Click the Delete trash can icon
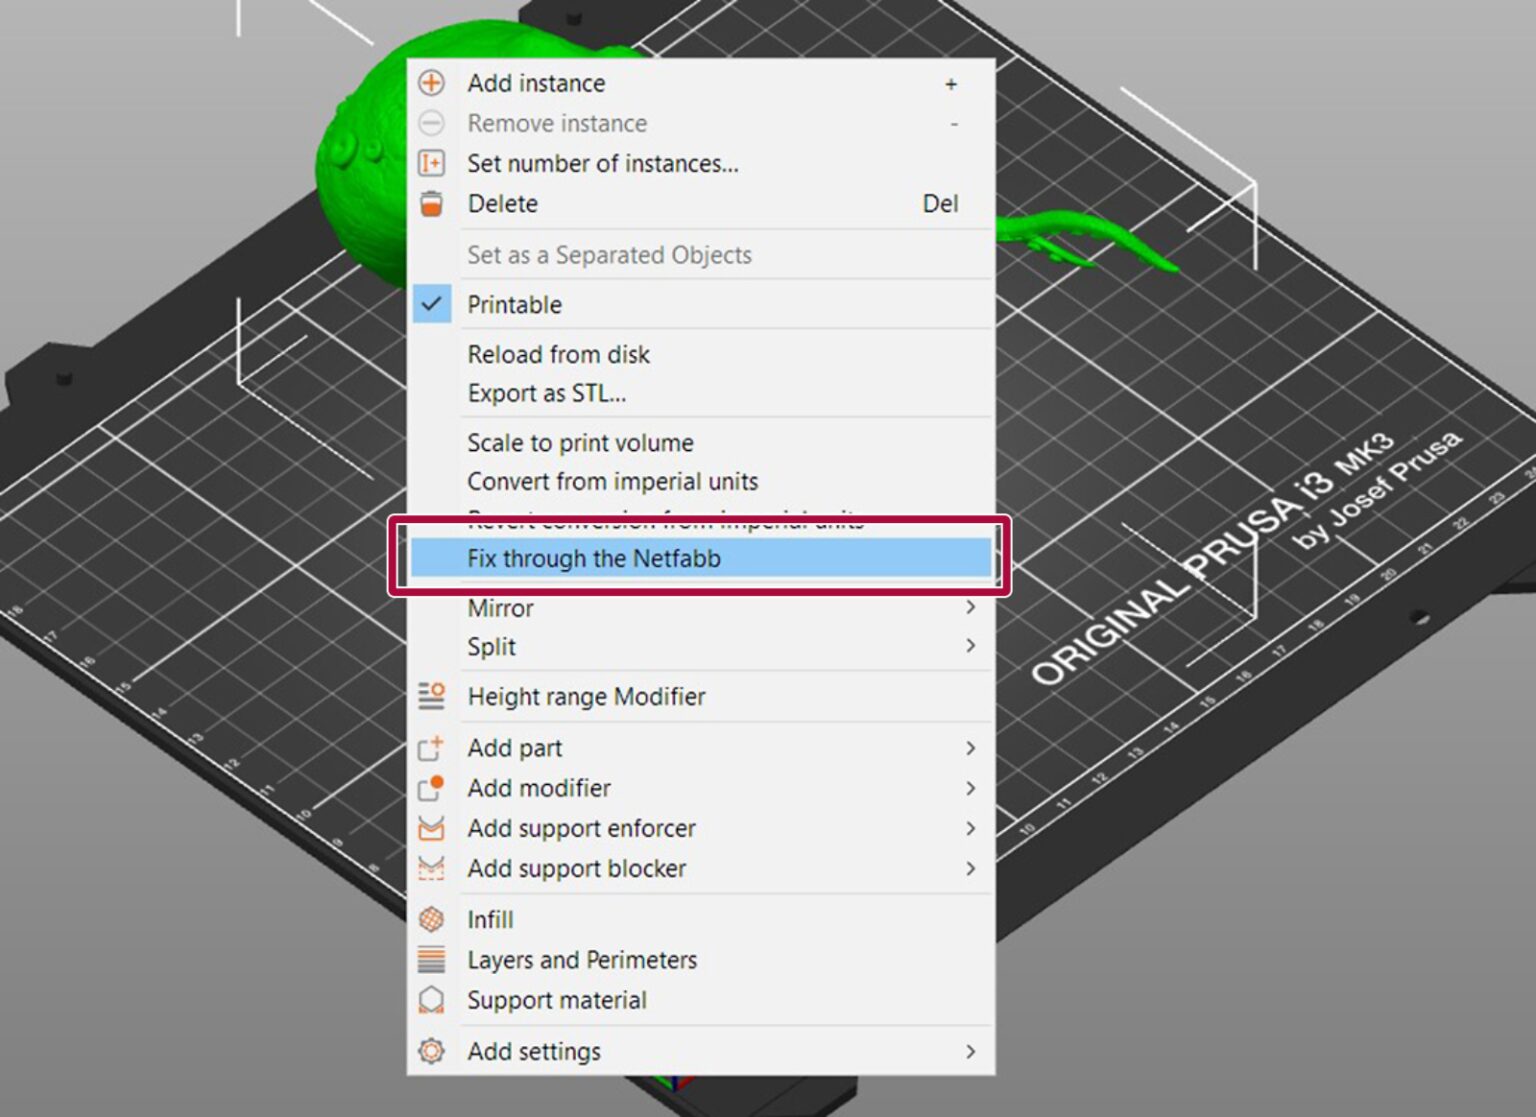Viewport: 1536px width, 1117px height. point(431,203)
